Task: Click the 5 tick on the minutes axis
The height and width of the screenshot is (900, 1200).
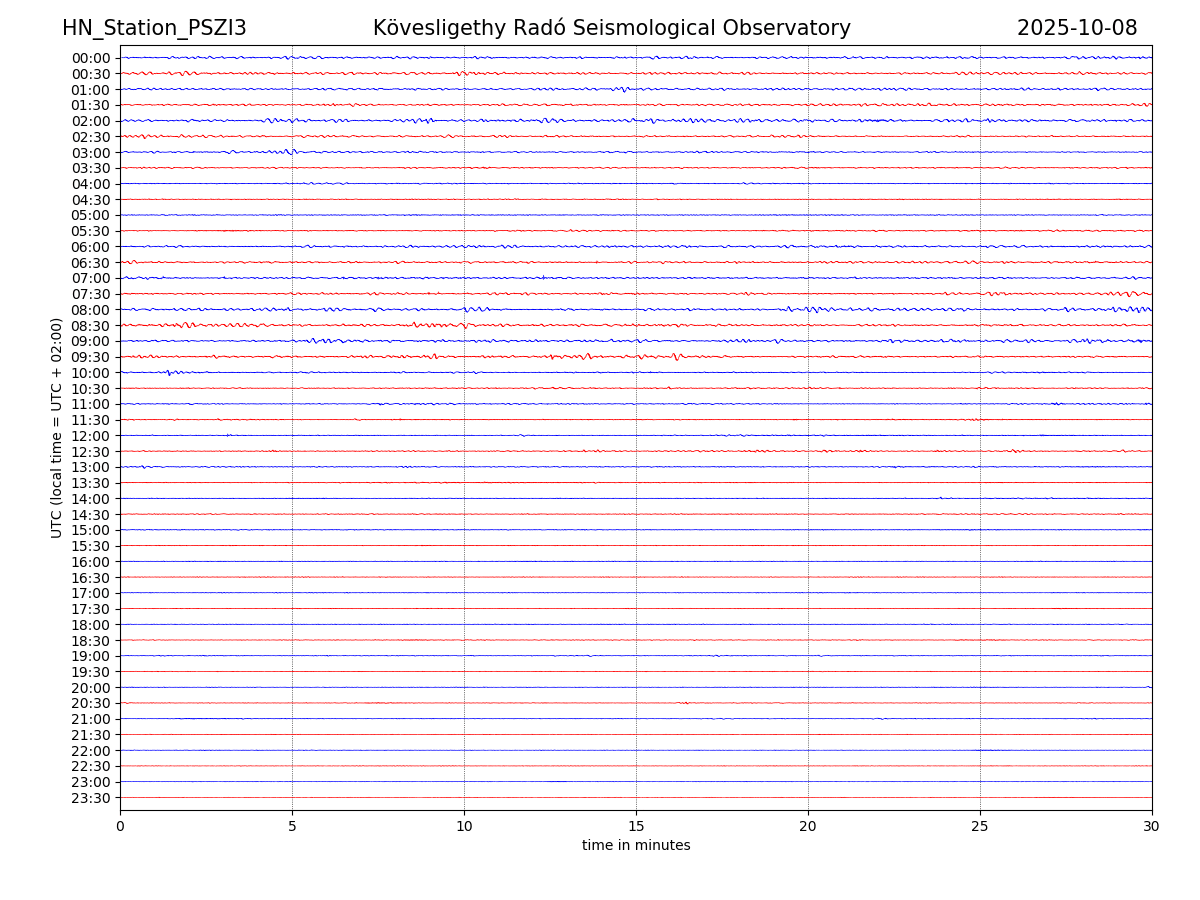Action: click(x=292, y=827)
